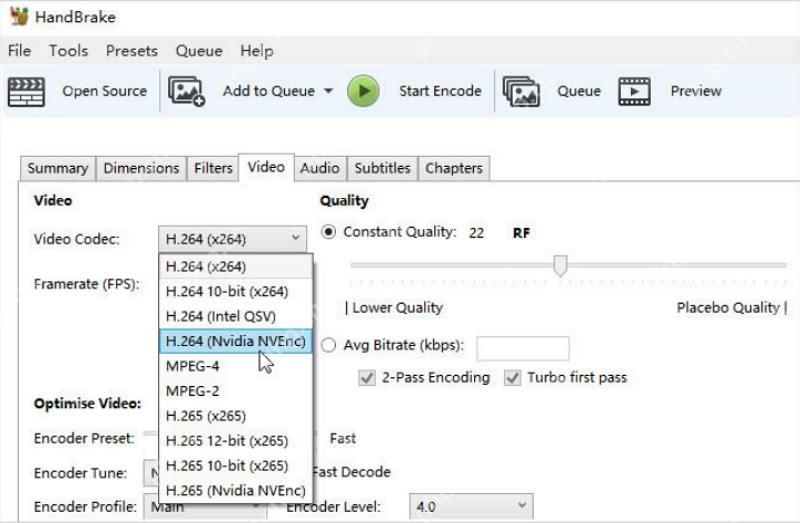Click the HandBrake pineapple logo icon
Image resolution: width=800 pixels, height=523 pixels.
[x=19, y=16]
